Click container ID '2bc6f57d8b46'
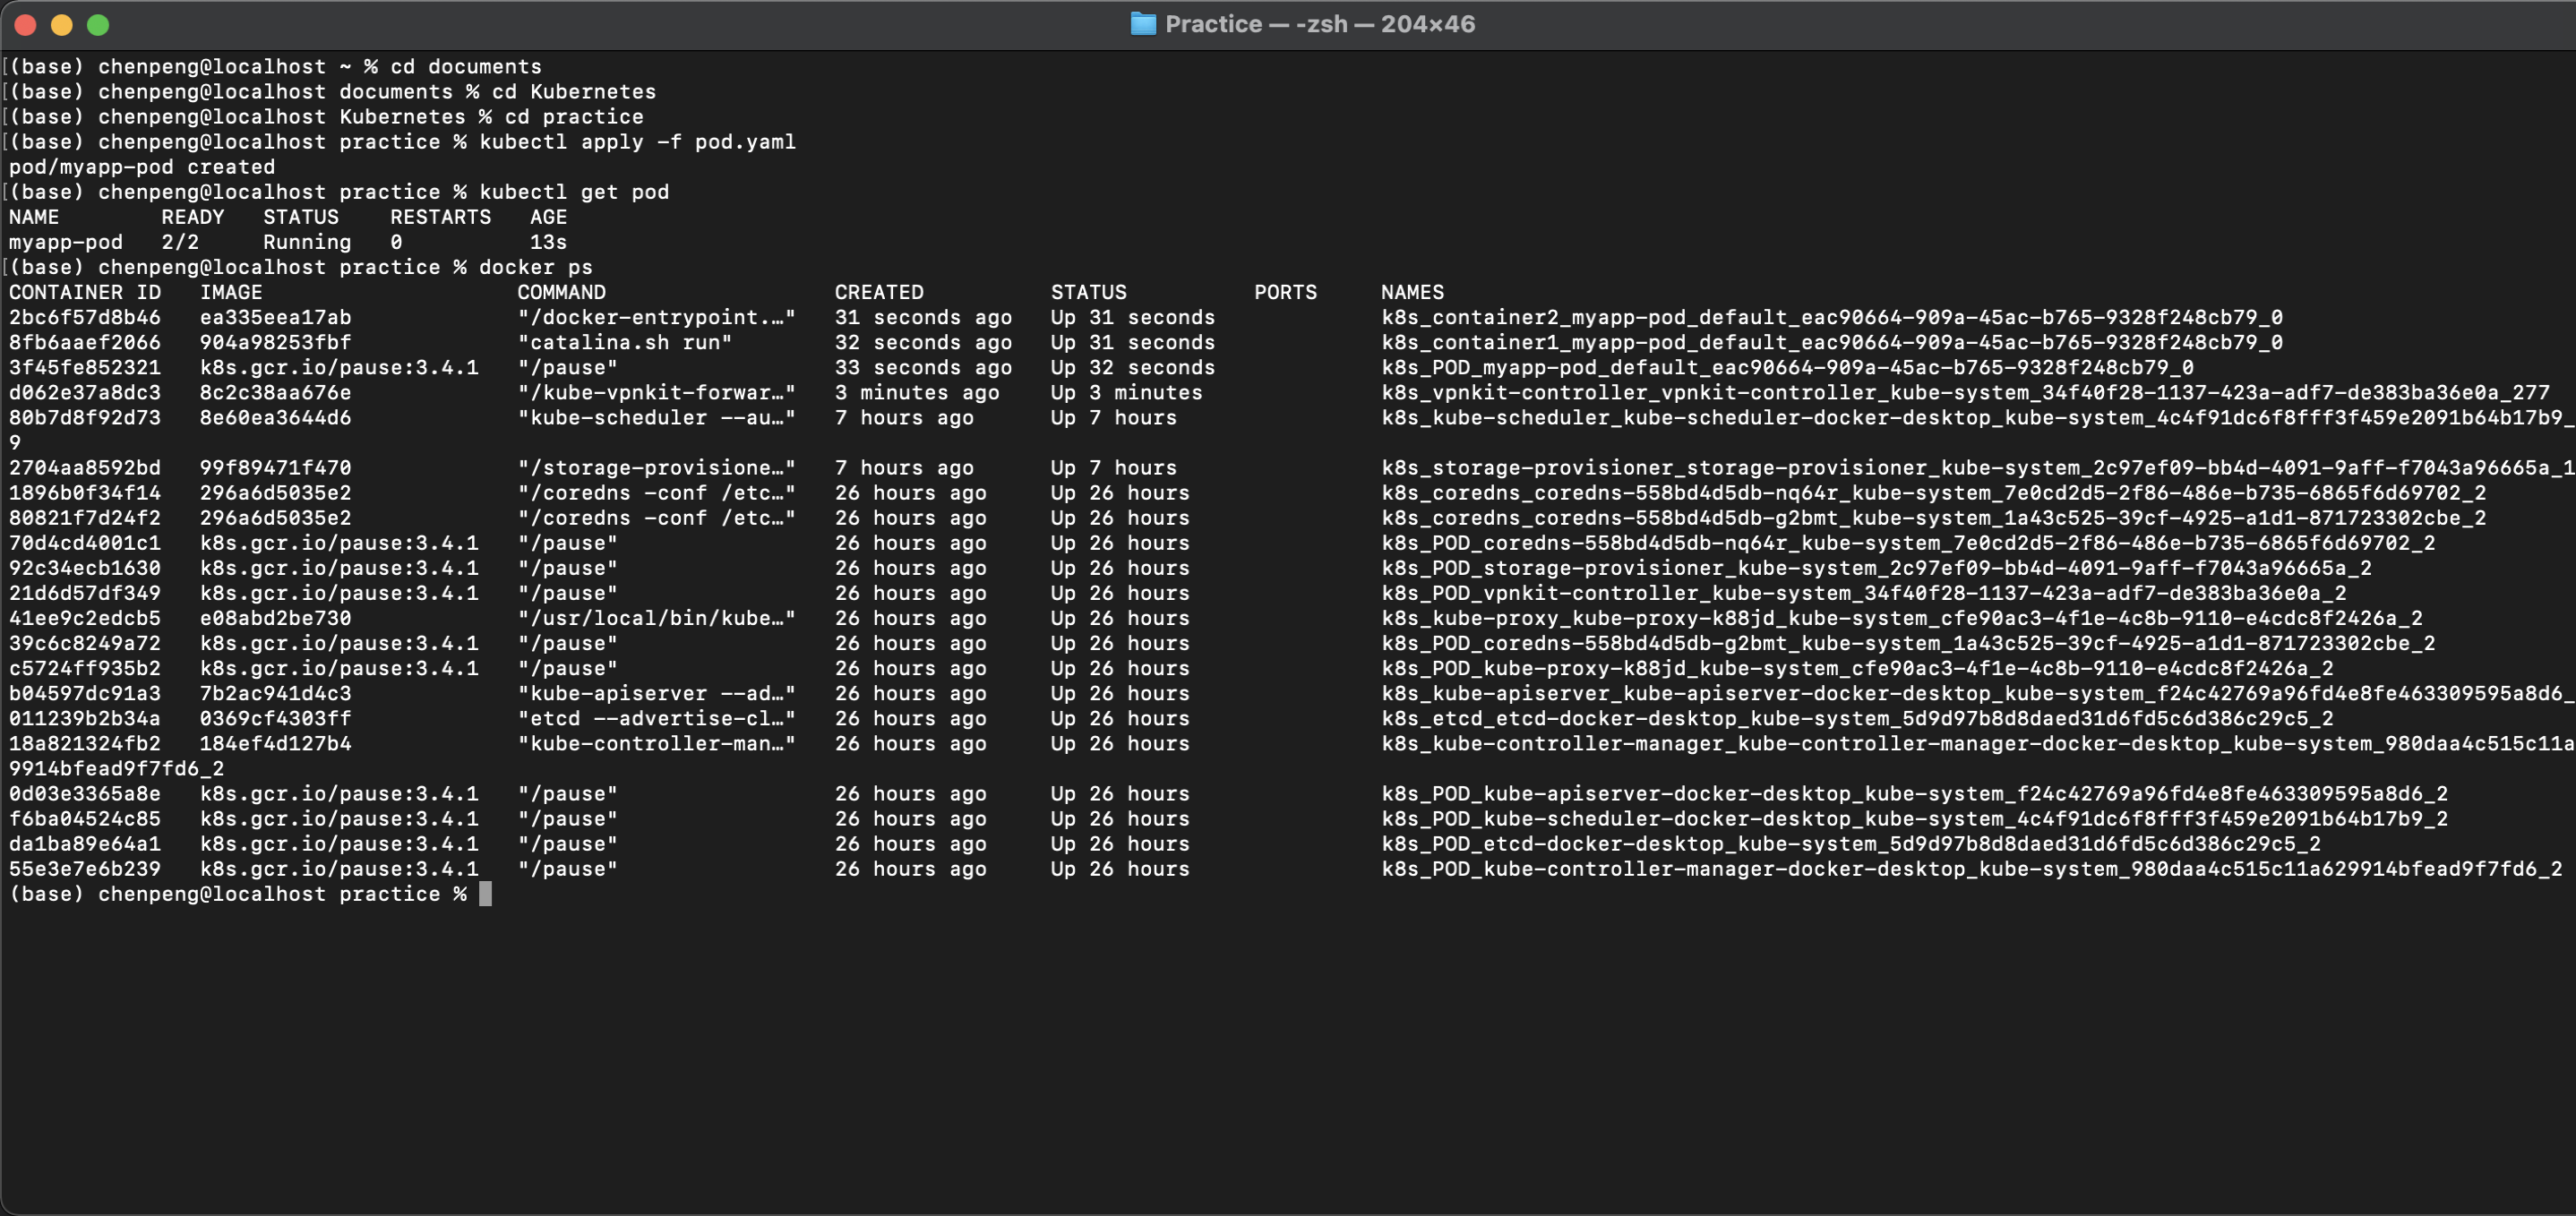 tap(85, 317)
